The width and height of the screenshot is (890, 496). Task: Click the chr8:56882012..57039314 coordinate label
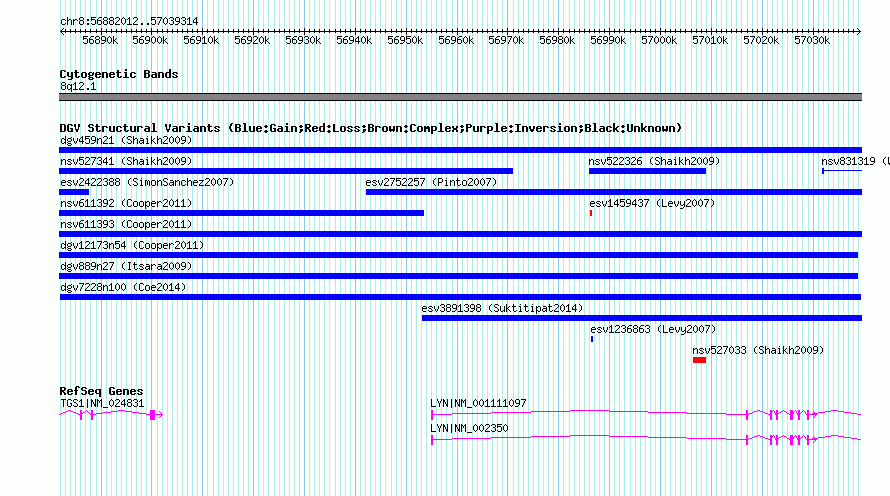pyautogui.click(x=129, y=21)
